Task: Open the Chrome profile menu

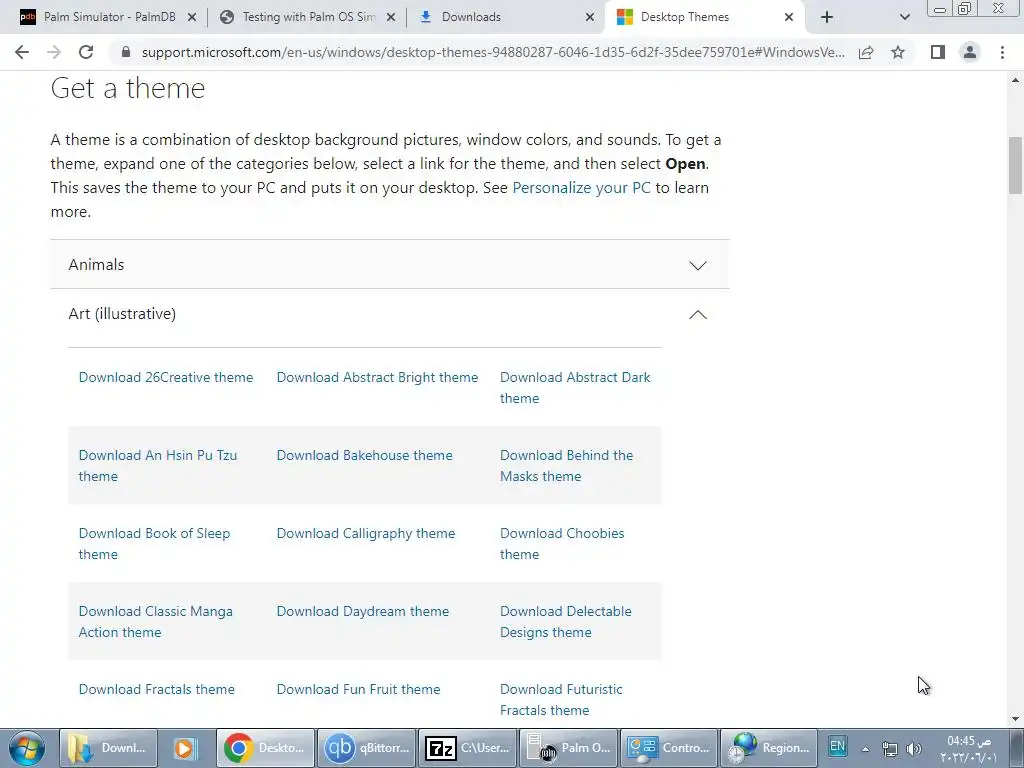Action: tap(970, 52)
